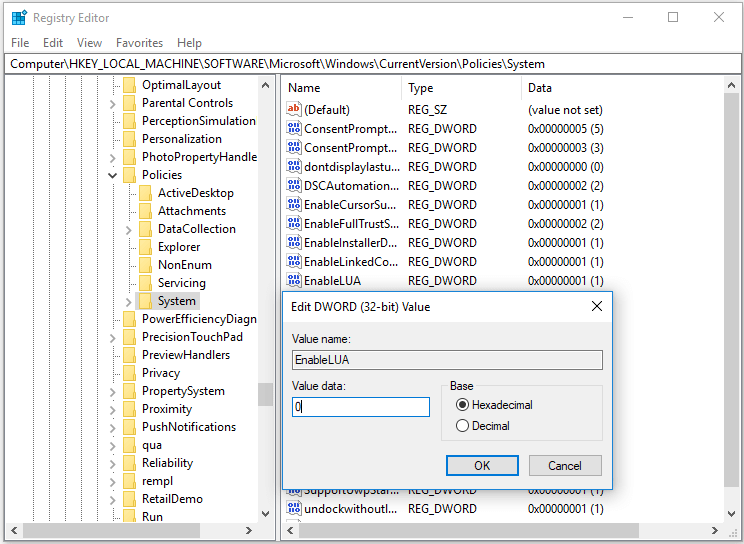Click the EnableFullTrustS... DWORD icon
The width and height of the screenshot is (744, 544).
[294, 223]
